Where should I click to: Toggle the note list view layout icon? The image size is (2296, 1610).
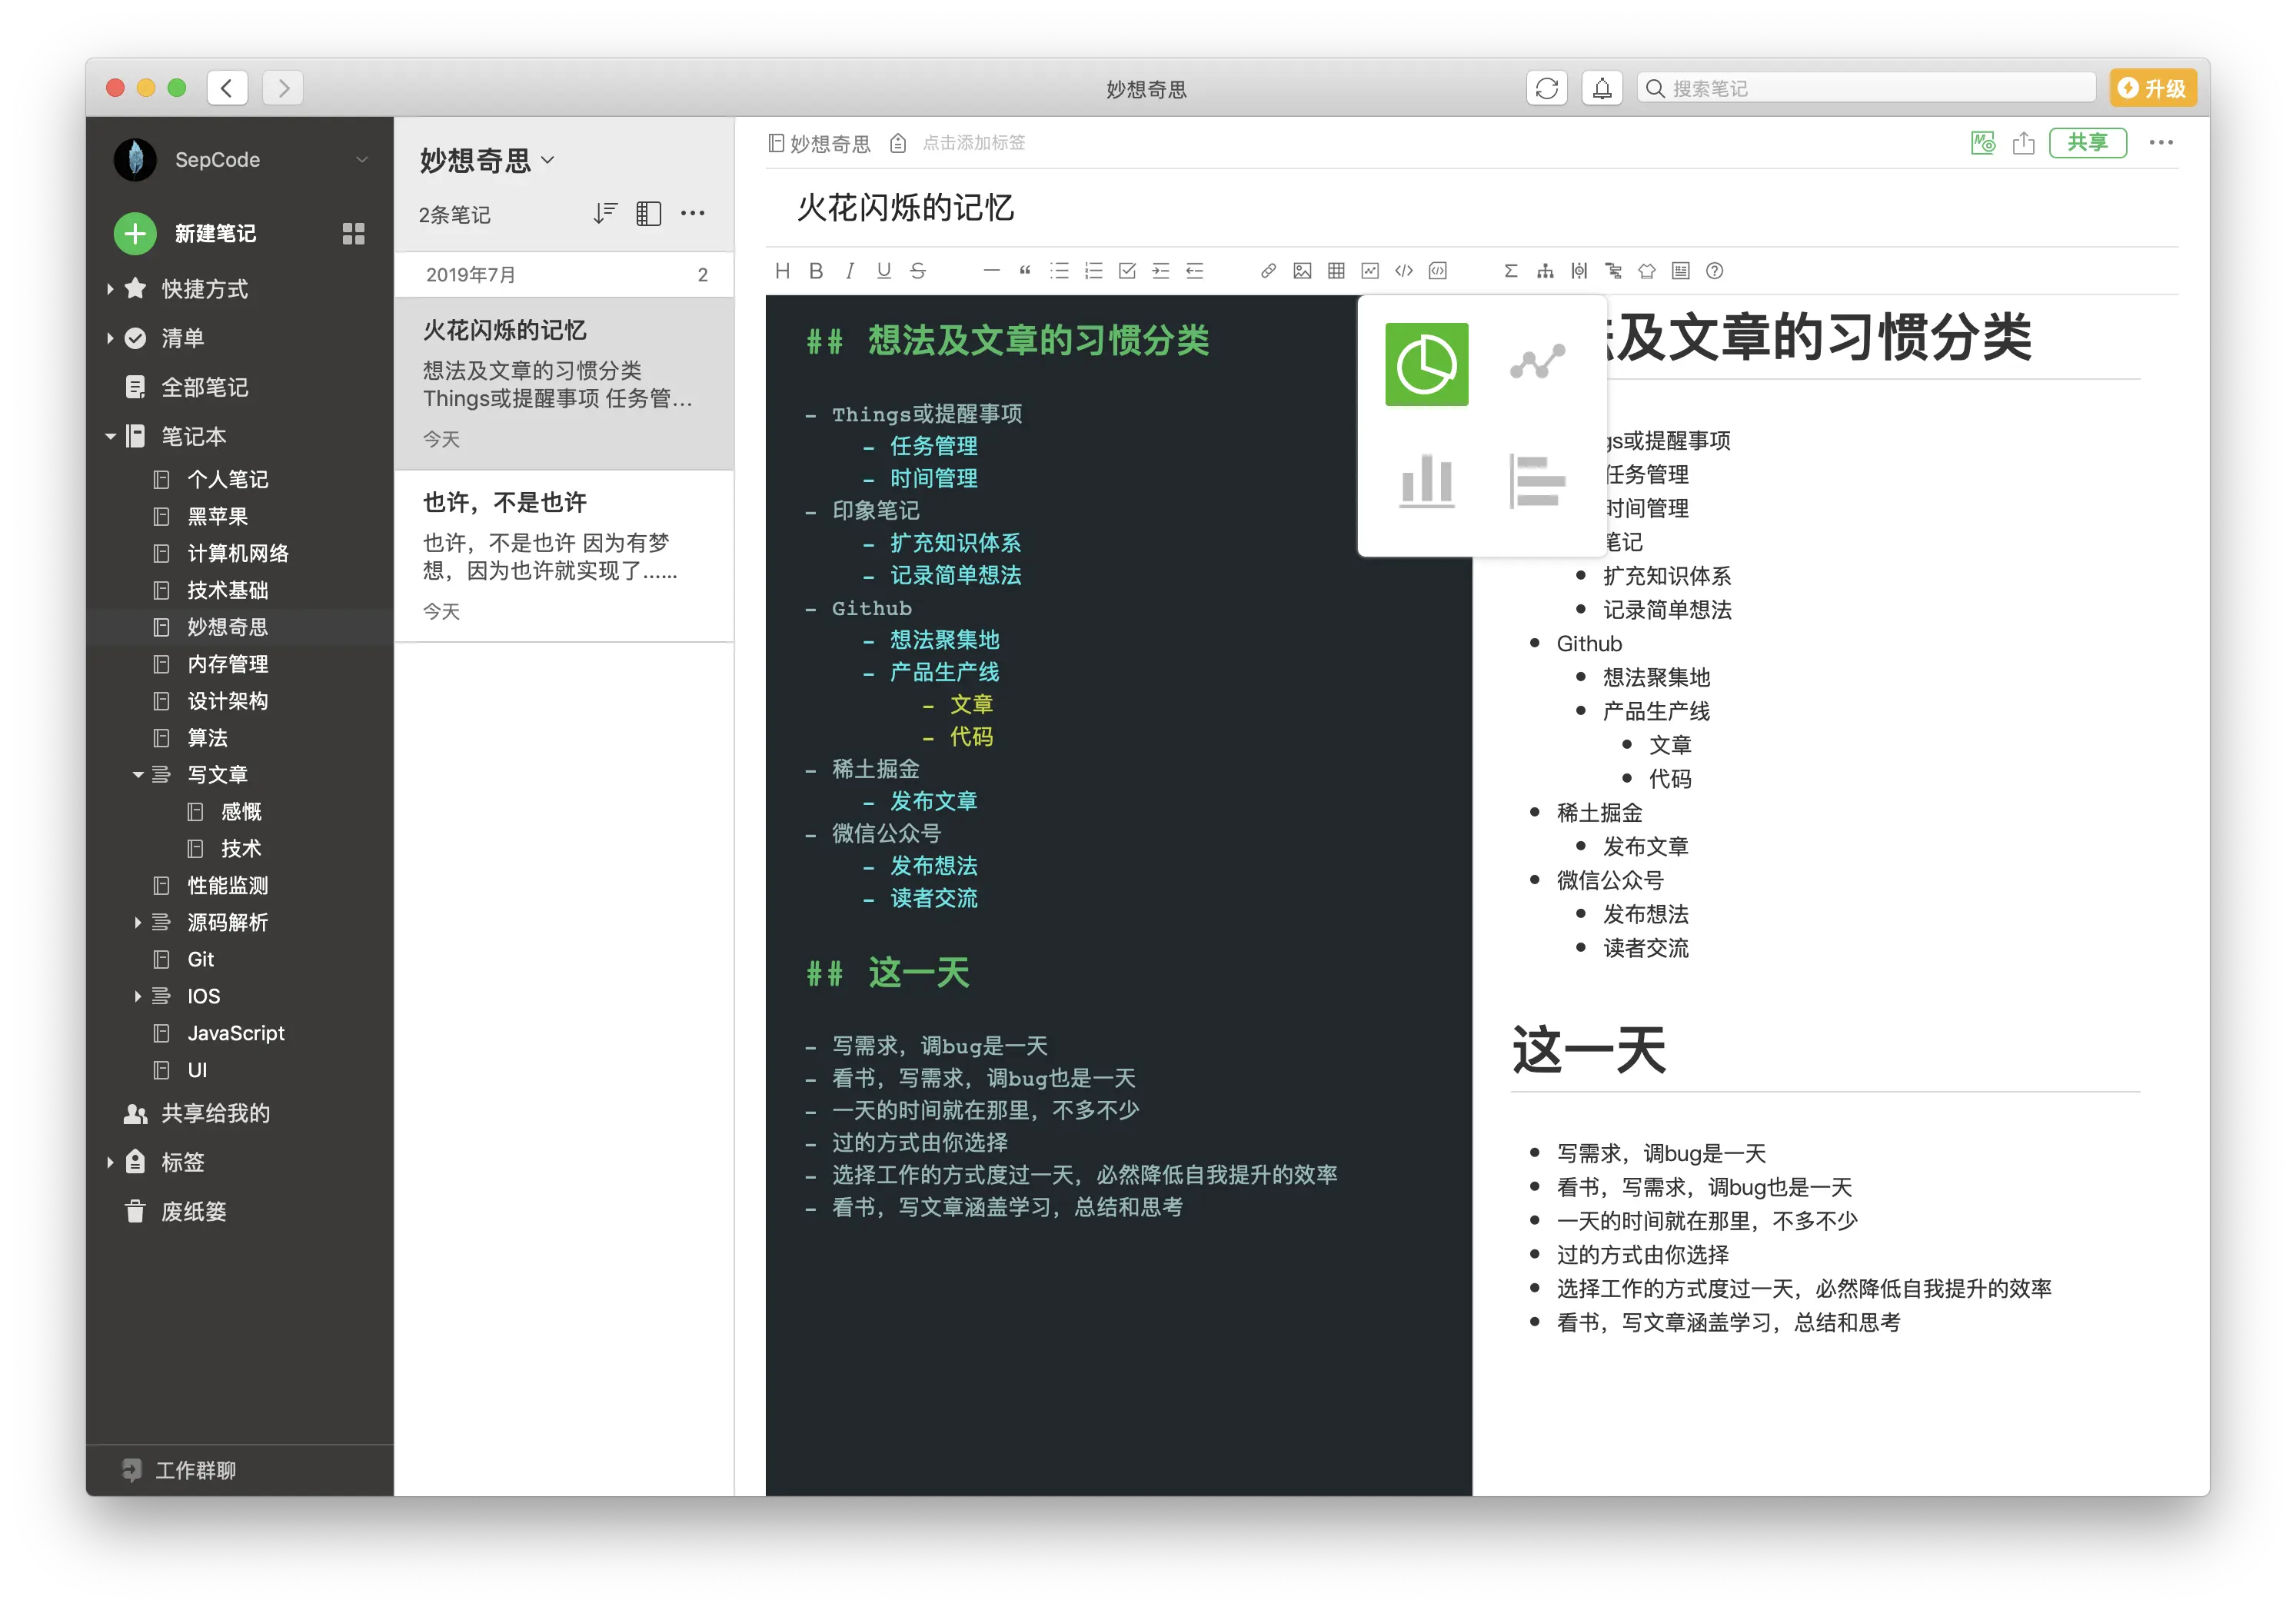tap(648, 214)
